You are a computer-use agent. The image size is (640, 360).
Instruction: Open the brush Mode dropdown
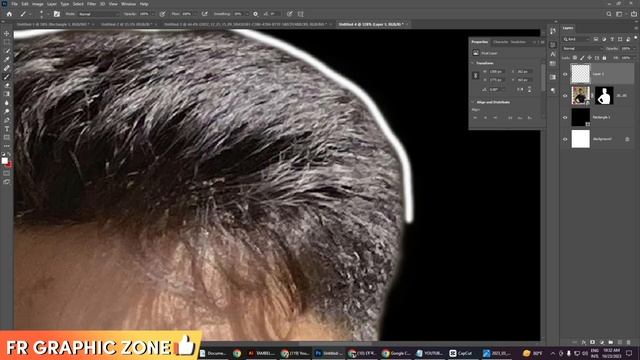(x=99, y=14)
